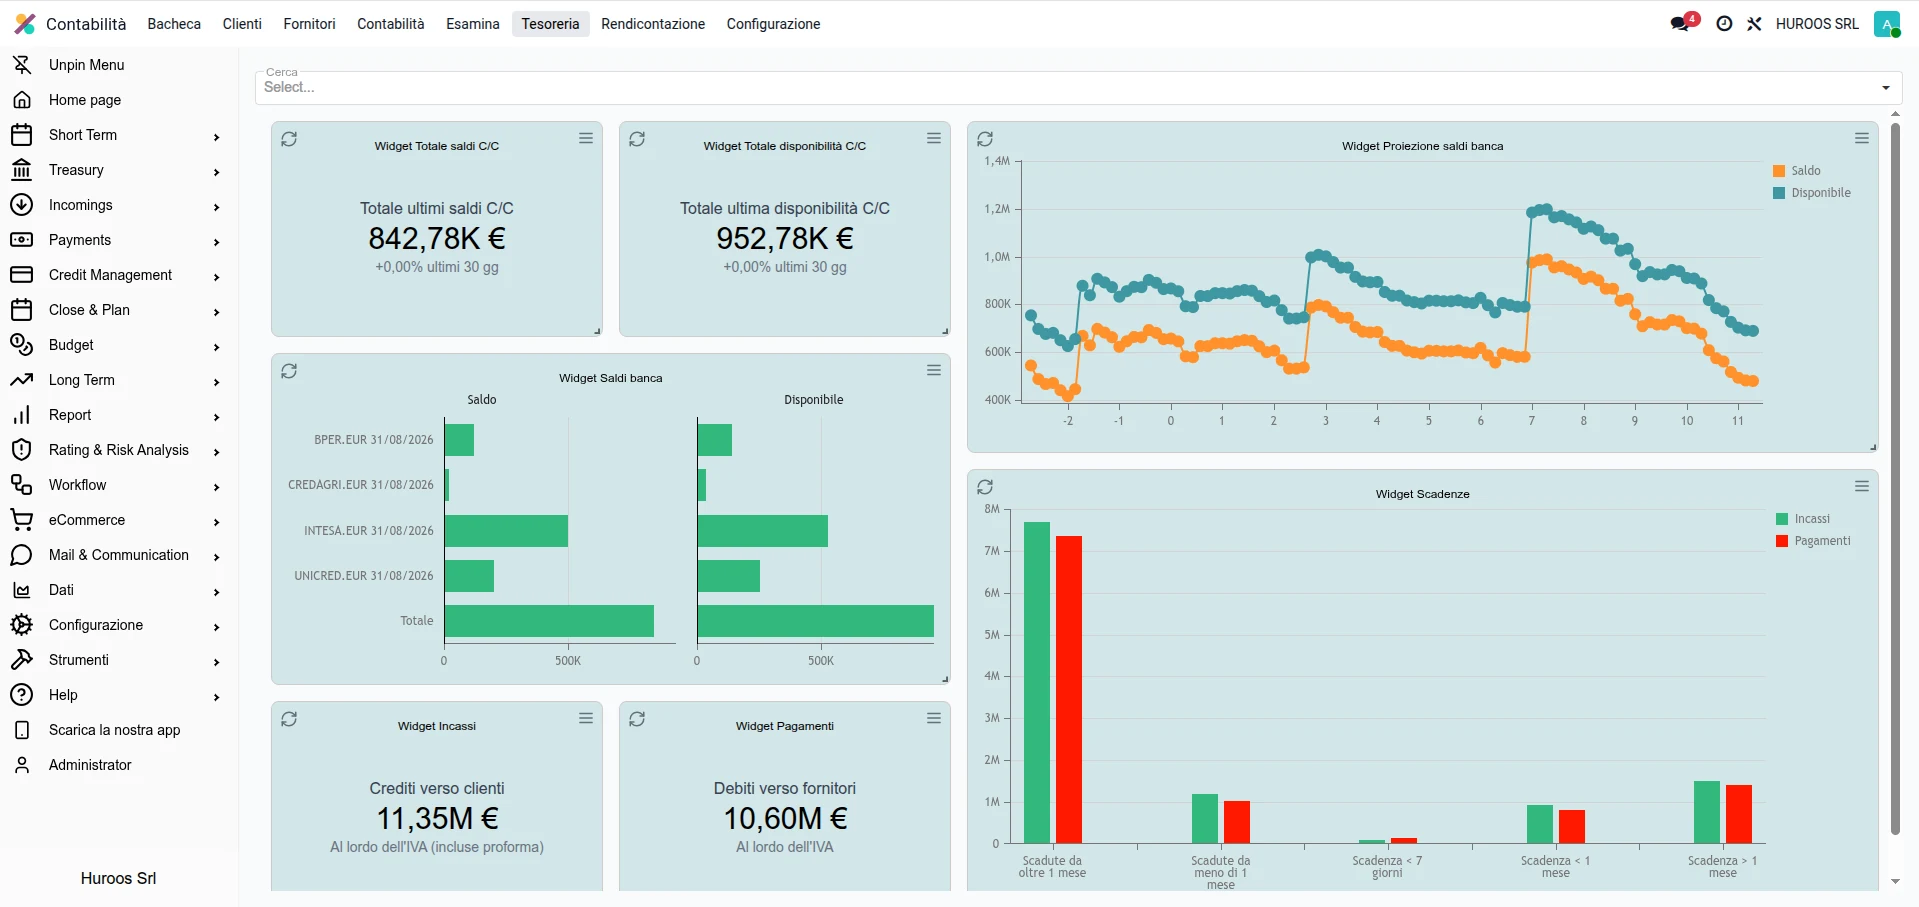Image resolution: width=1919 pixels, height=907 pixels.
Task: Expand the Treasury submenu arrow
Action: pos(216,172)
